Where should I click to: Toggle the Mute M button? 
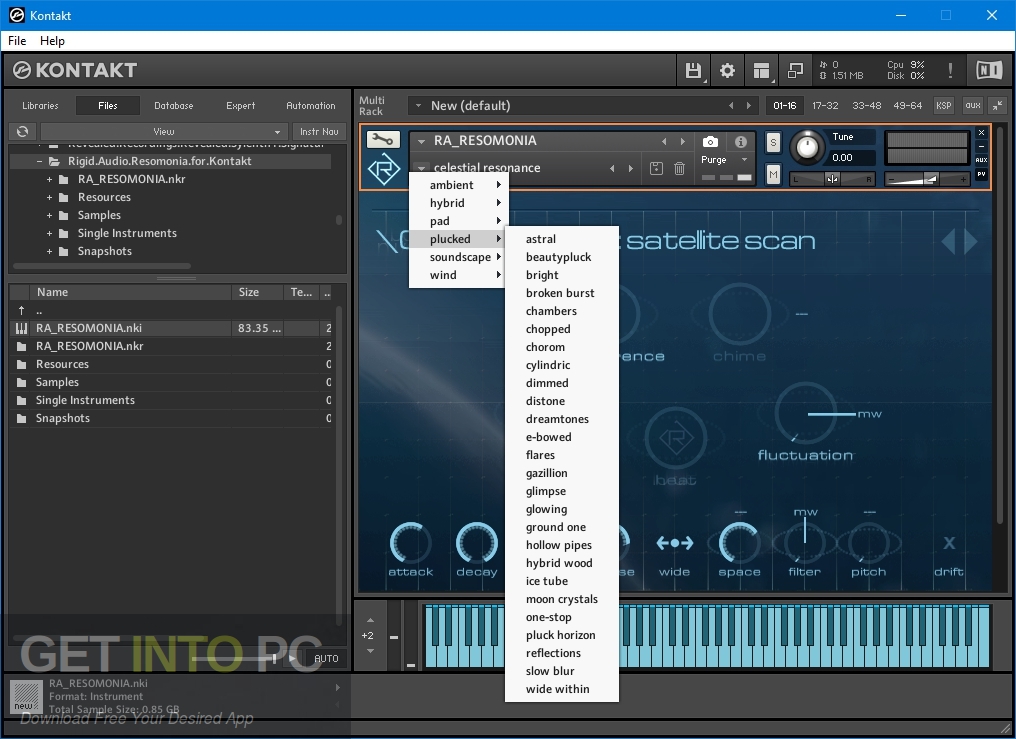[x=772, y=174]
